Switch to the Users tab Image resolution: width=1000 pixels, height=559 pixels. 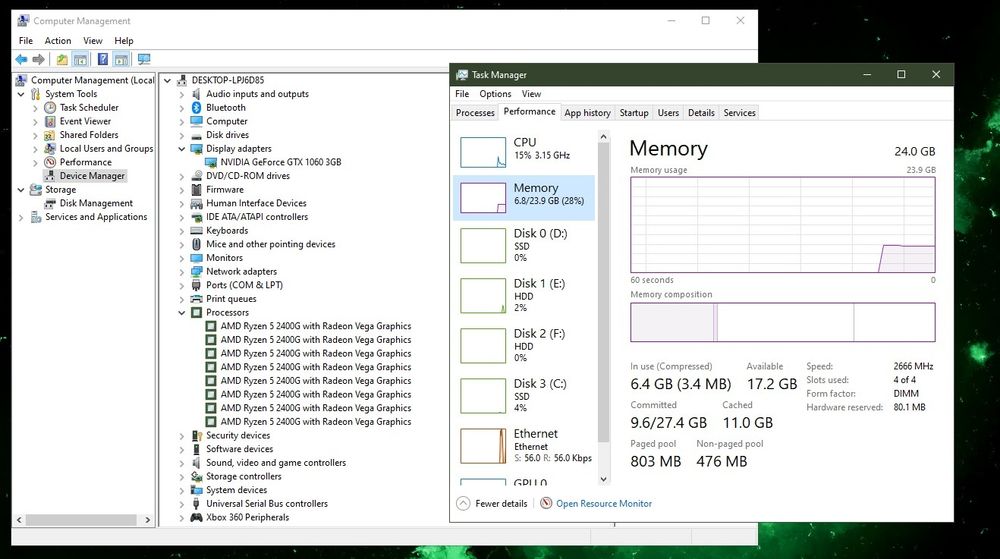click(x=668, y=113)
